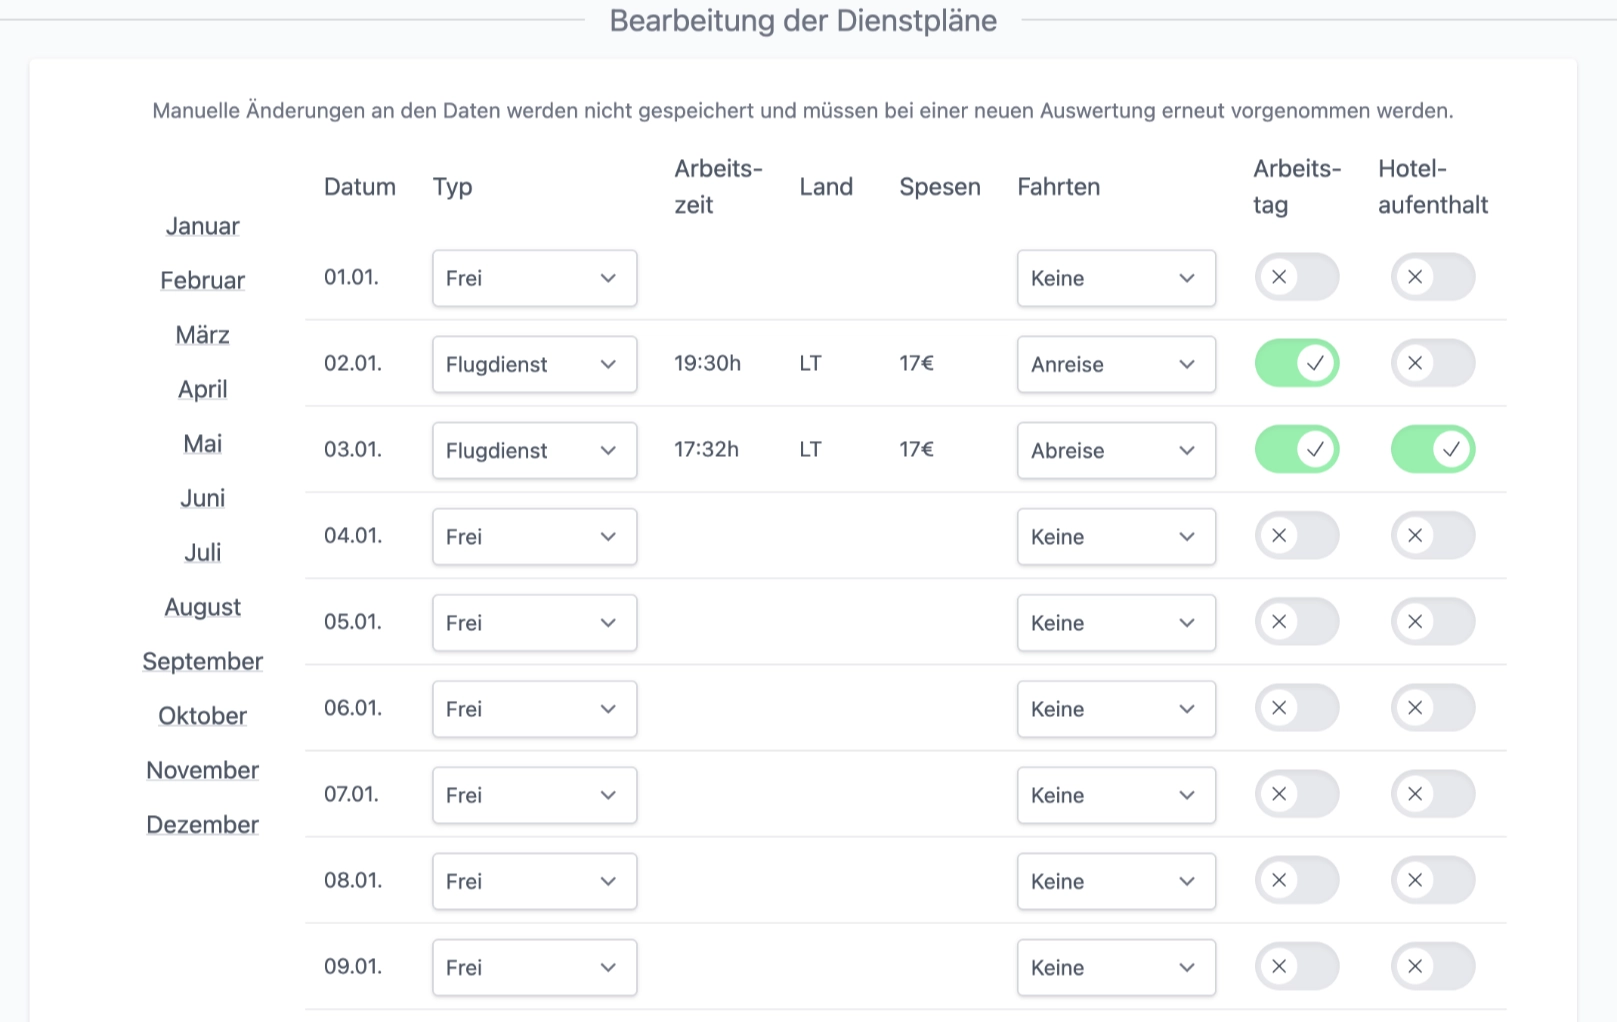Go to August schedule
Screen dimensions: 1617x1022
(x=202, y=607)
